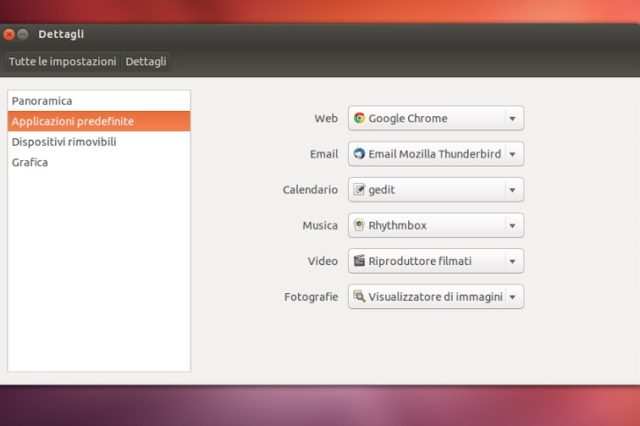Click Visualizzatore di immagini text

click(436, 297)
